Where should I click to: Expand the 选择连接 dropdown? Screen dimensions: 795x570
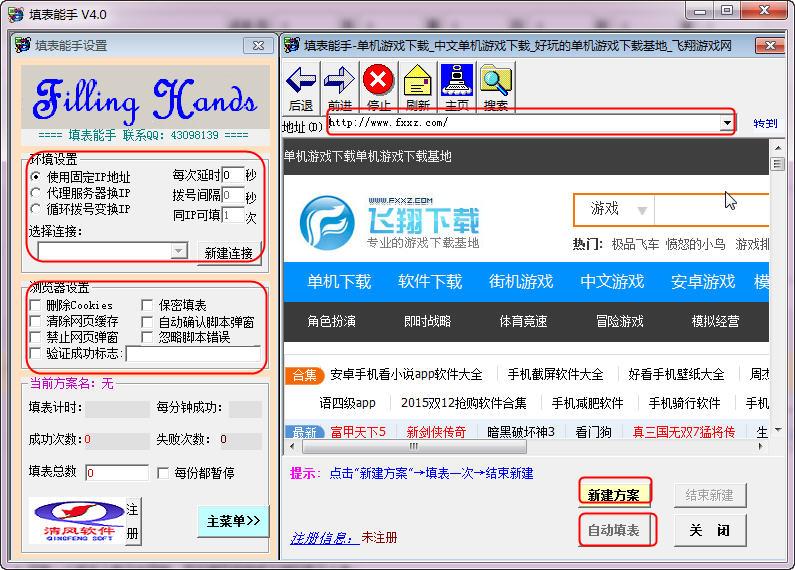pos(178,251)
